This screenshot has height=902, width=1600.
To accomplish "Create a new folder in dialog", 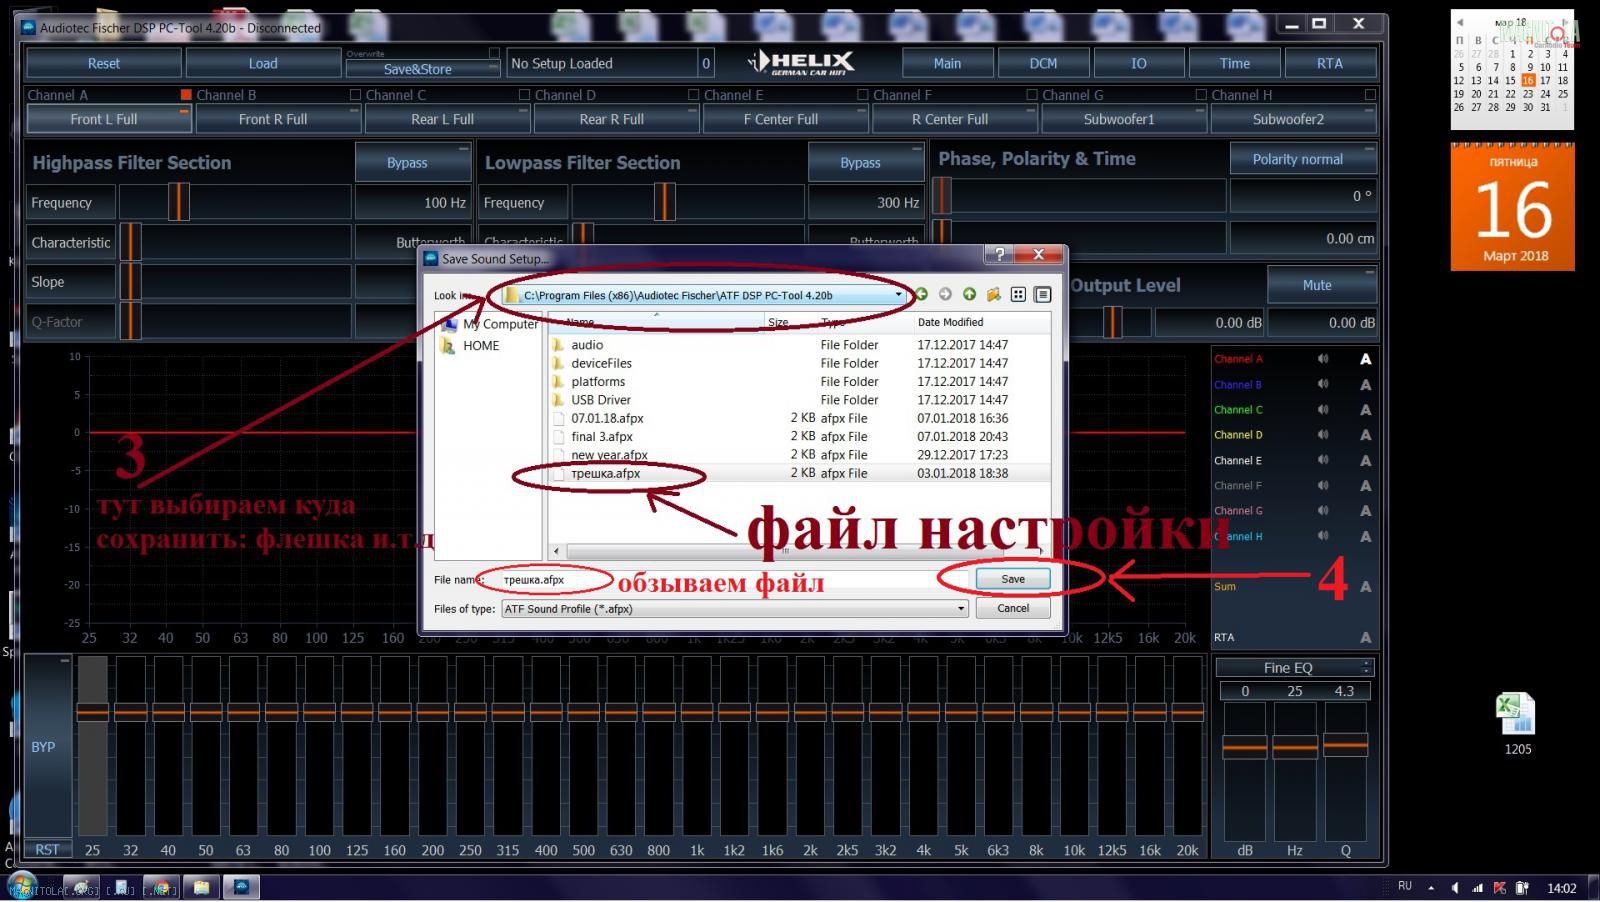I will (993, 295).
